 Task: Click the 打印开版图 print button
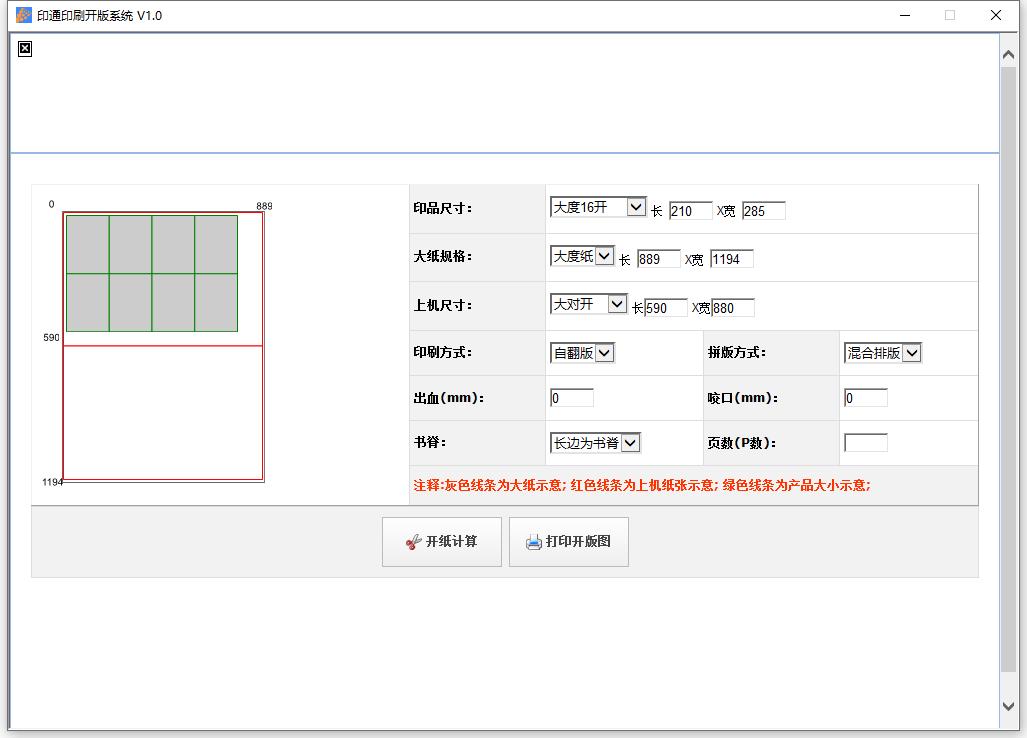[x=569, y=542]
